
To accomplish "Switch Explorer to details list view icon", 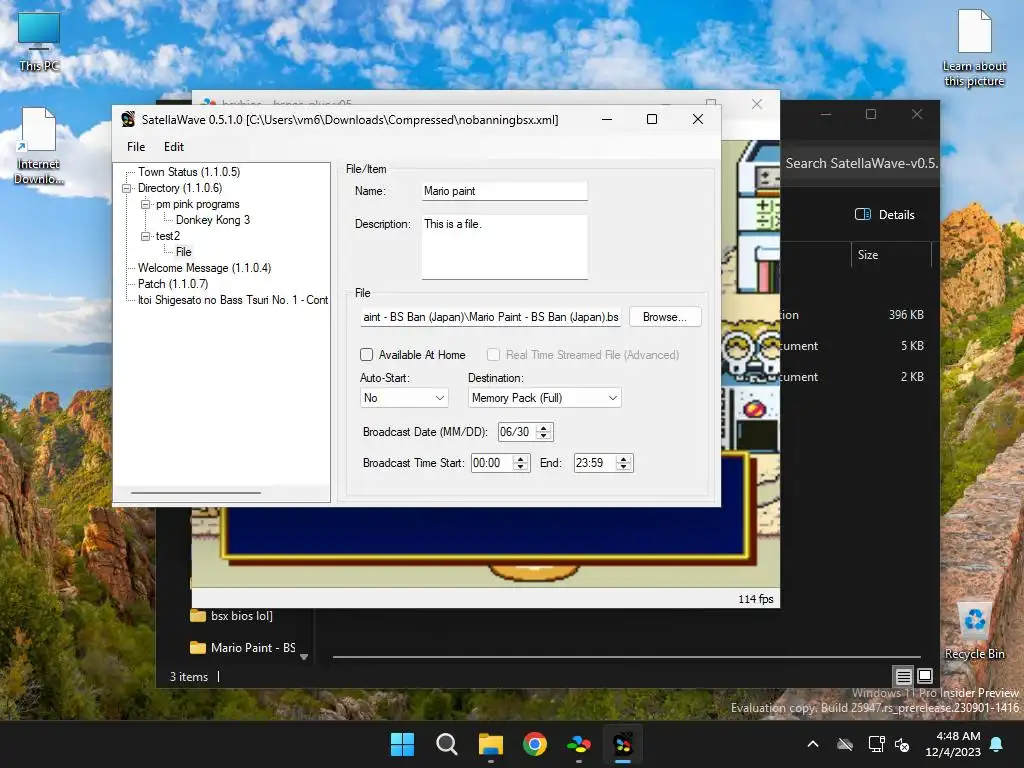I will [x=903, y=676].
